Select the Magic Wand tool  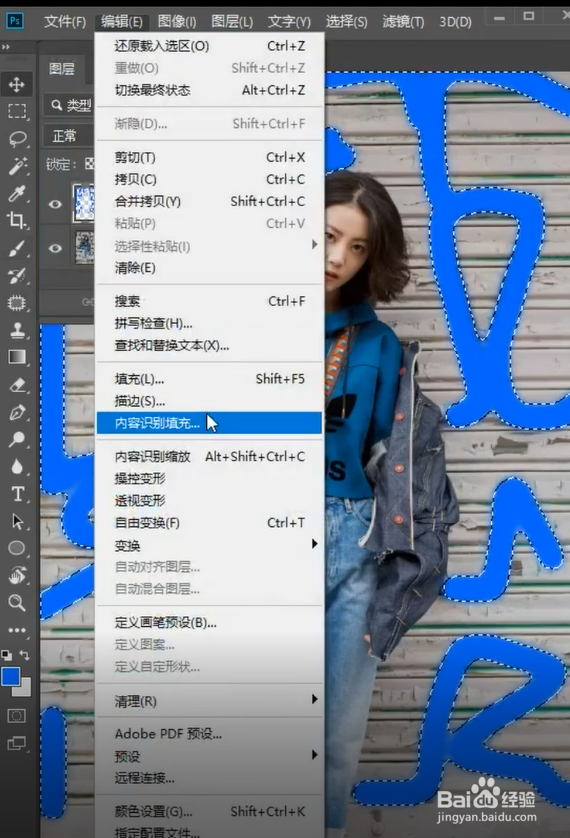pos(17,166)
